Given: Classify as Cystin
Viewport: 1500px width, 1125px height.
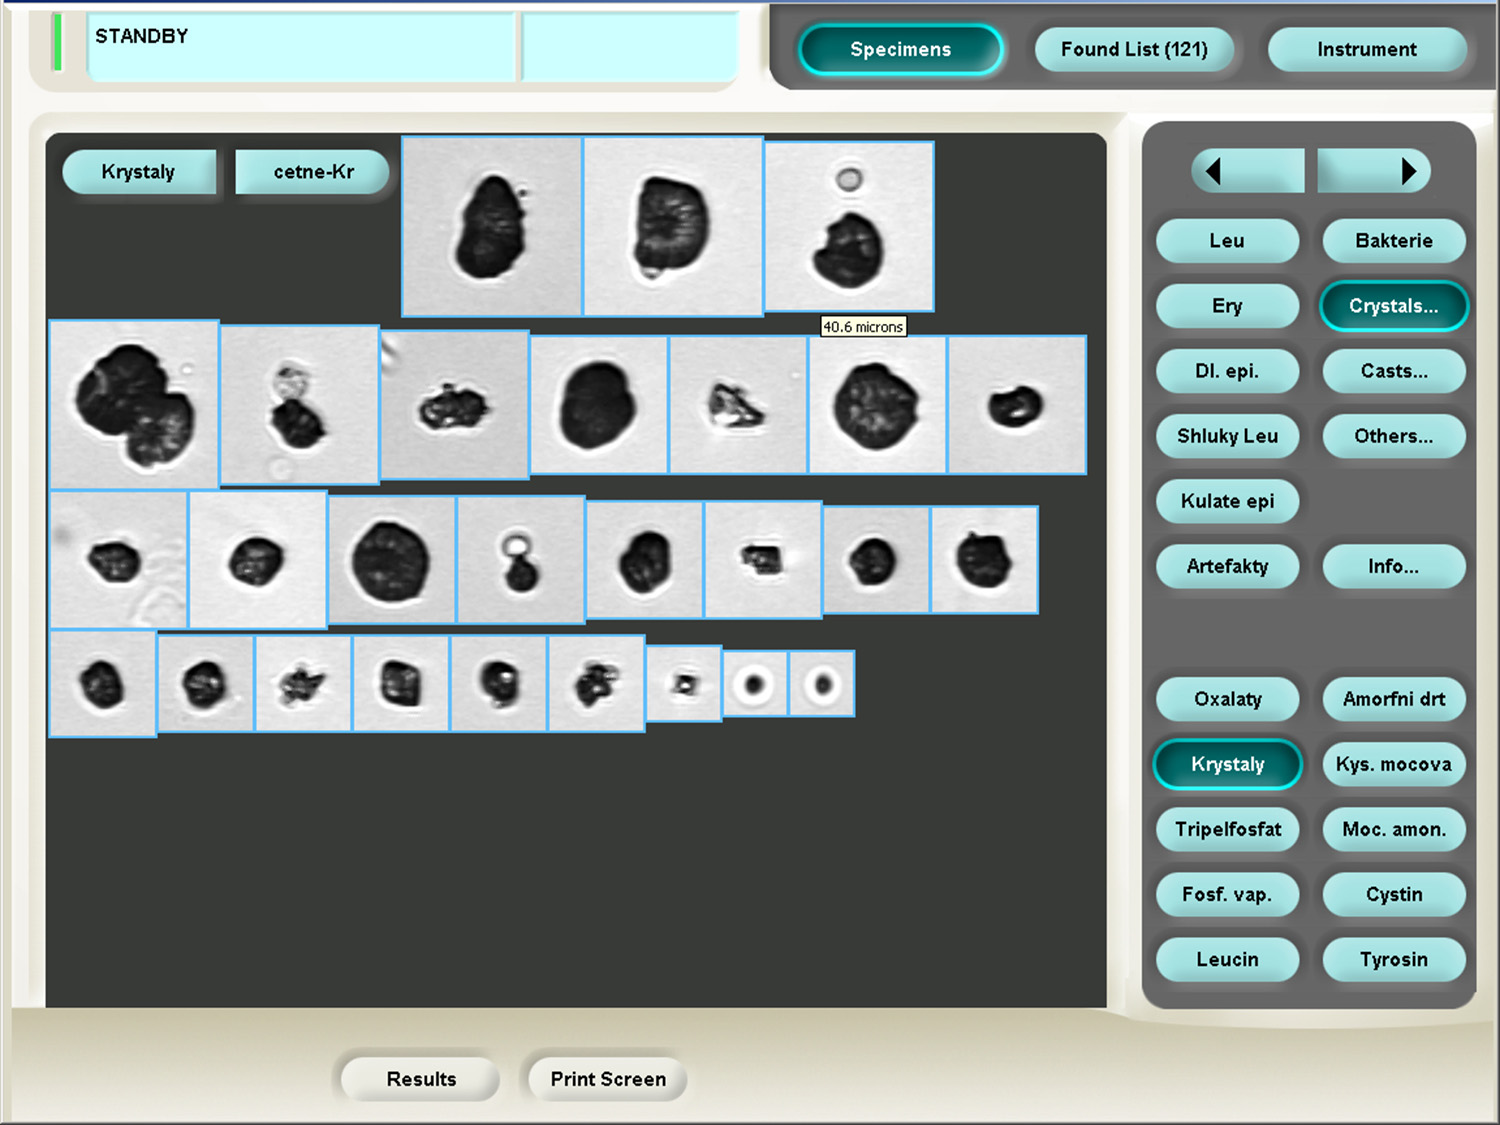Looking at the screenshot, I should point(1394,894).
